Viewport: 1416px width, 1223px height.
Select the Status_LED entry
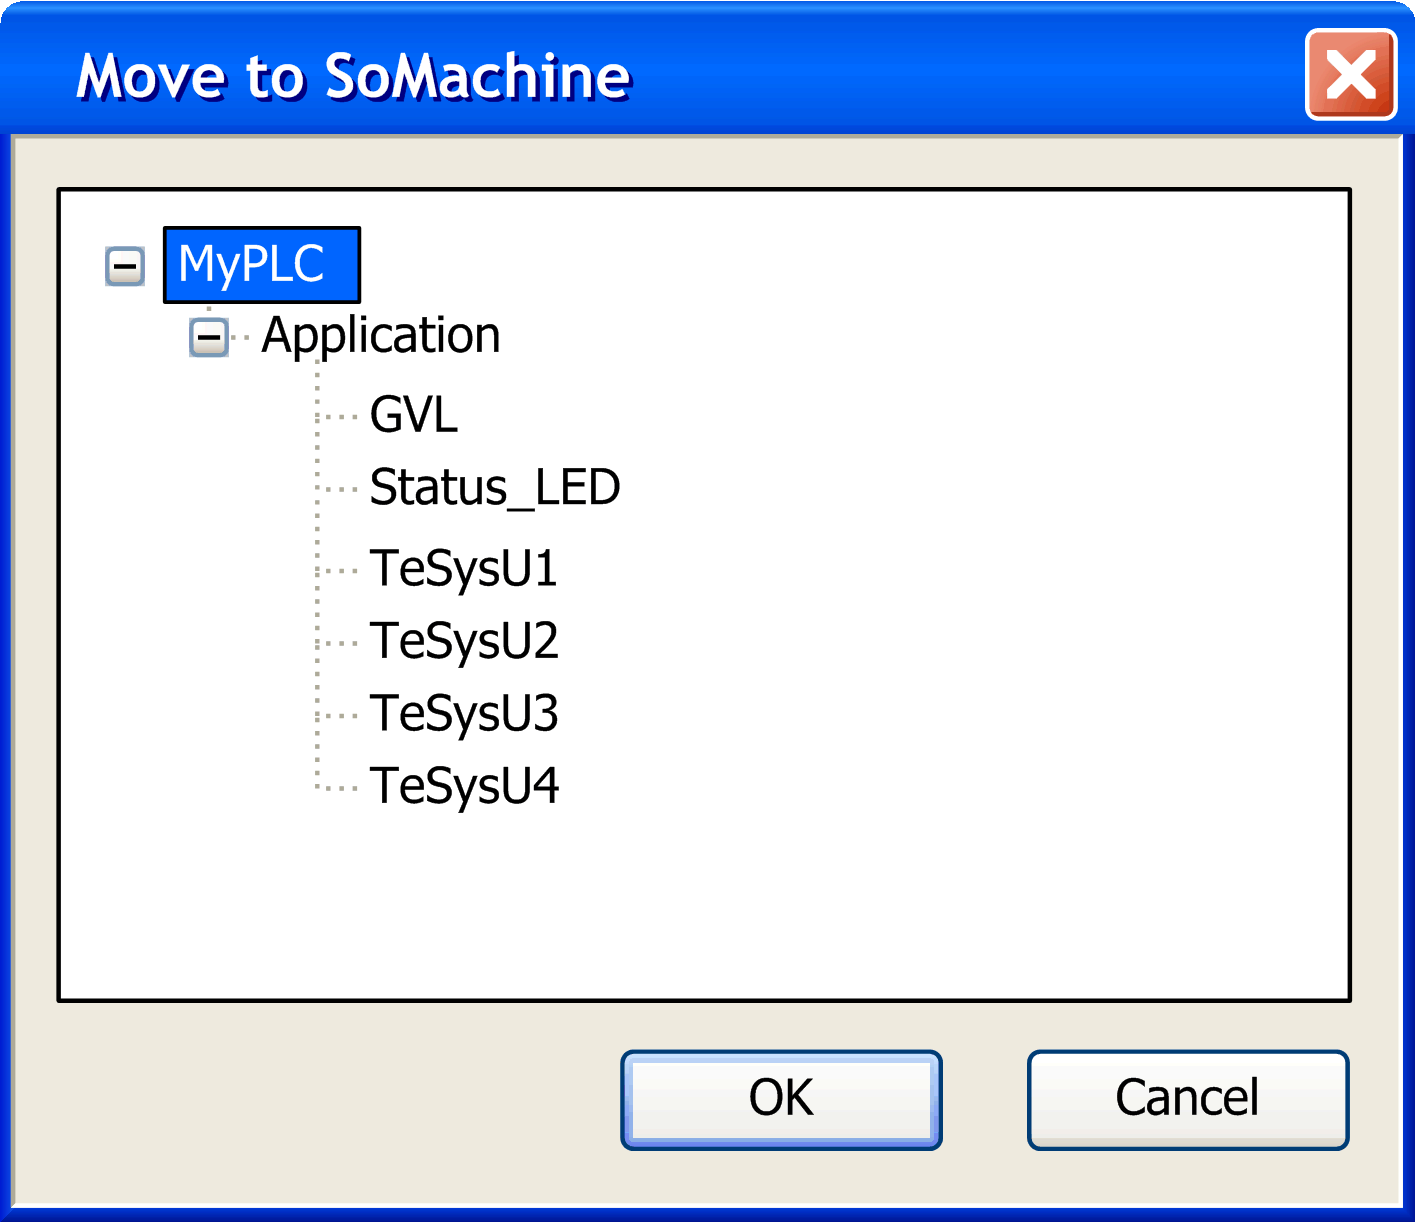(x=495, y=488)
